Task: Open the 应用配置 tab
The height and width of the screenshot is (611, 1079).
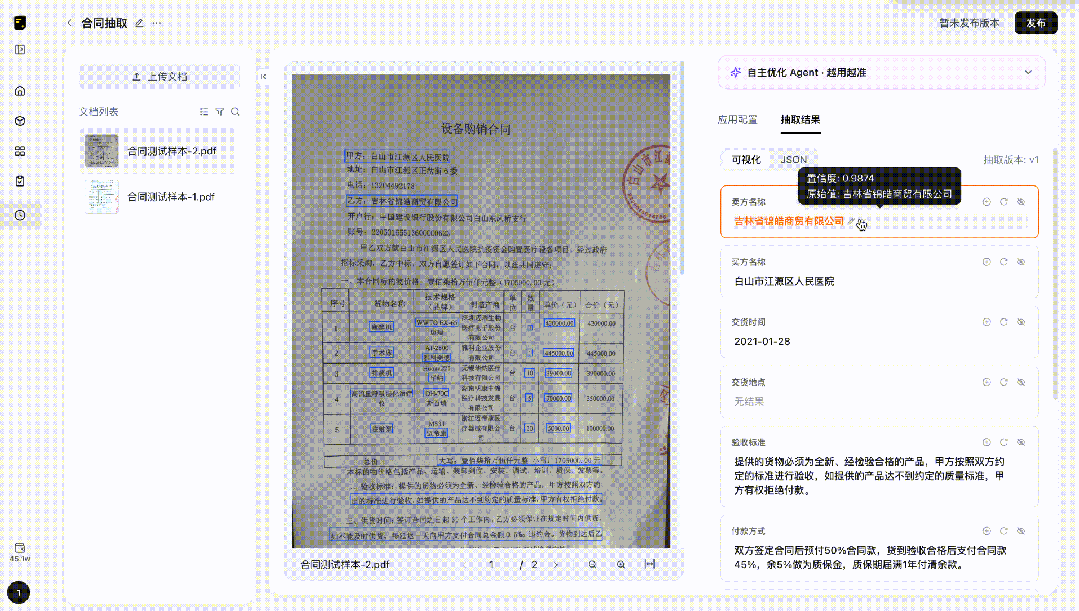Action: point(737,120)
